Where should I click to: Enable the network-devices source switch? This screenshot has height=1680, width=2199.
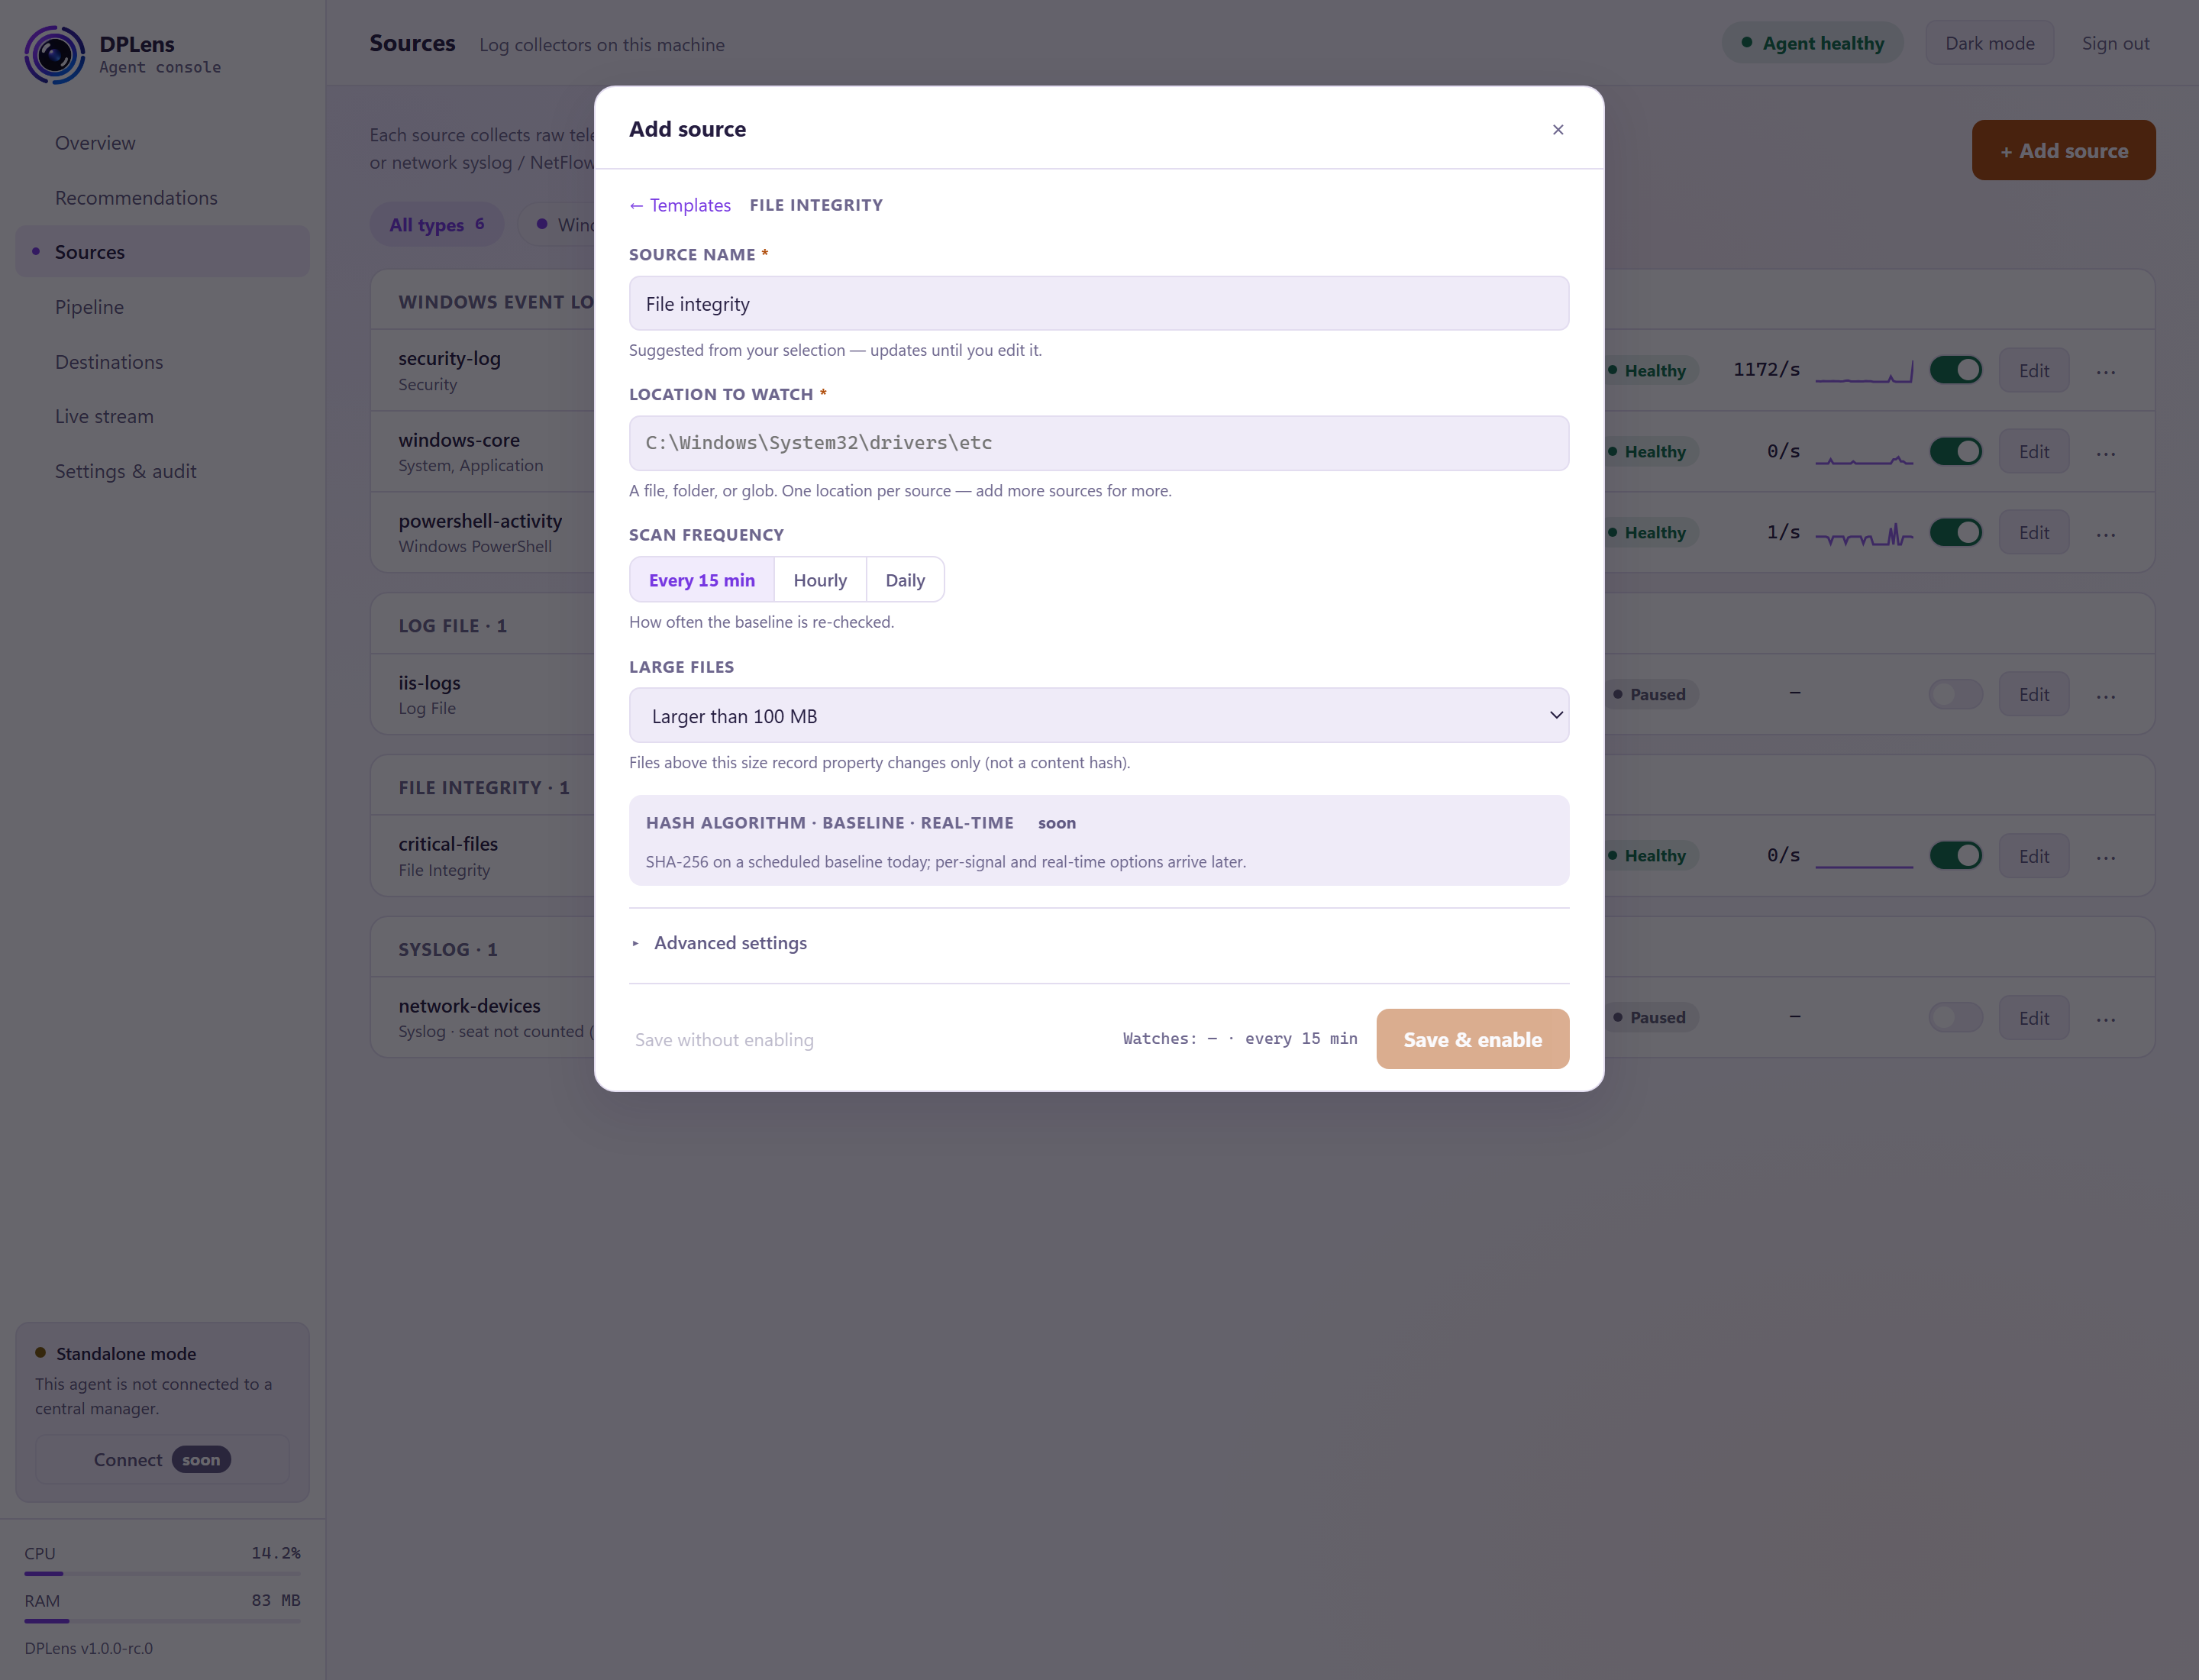(1955, 1017)
